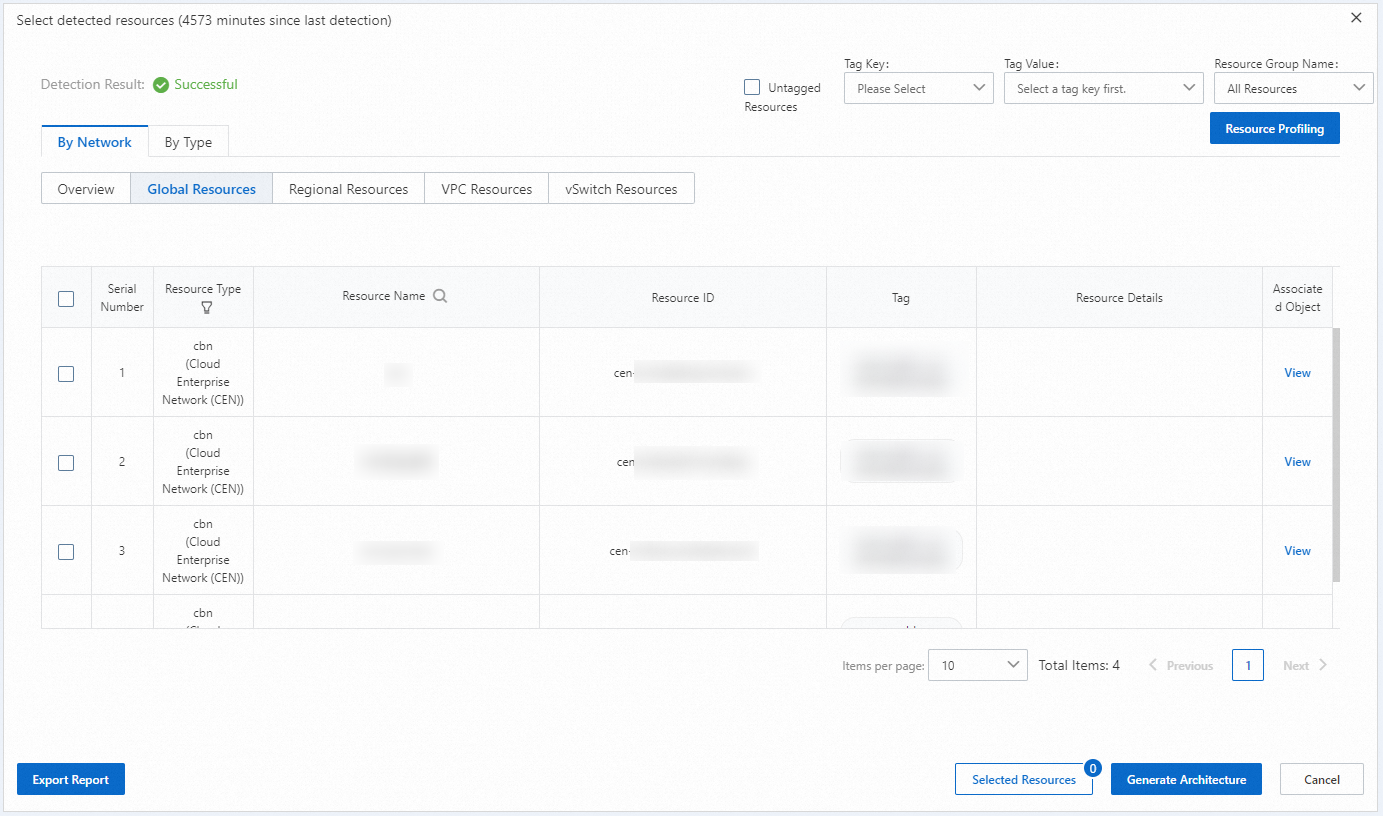Open the vSwitch Resources sub-tab
The image size is (1383, 816).
621,189
